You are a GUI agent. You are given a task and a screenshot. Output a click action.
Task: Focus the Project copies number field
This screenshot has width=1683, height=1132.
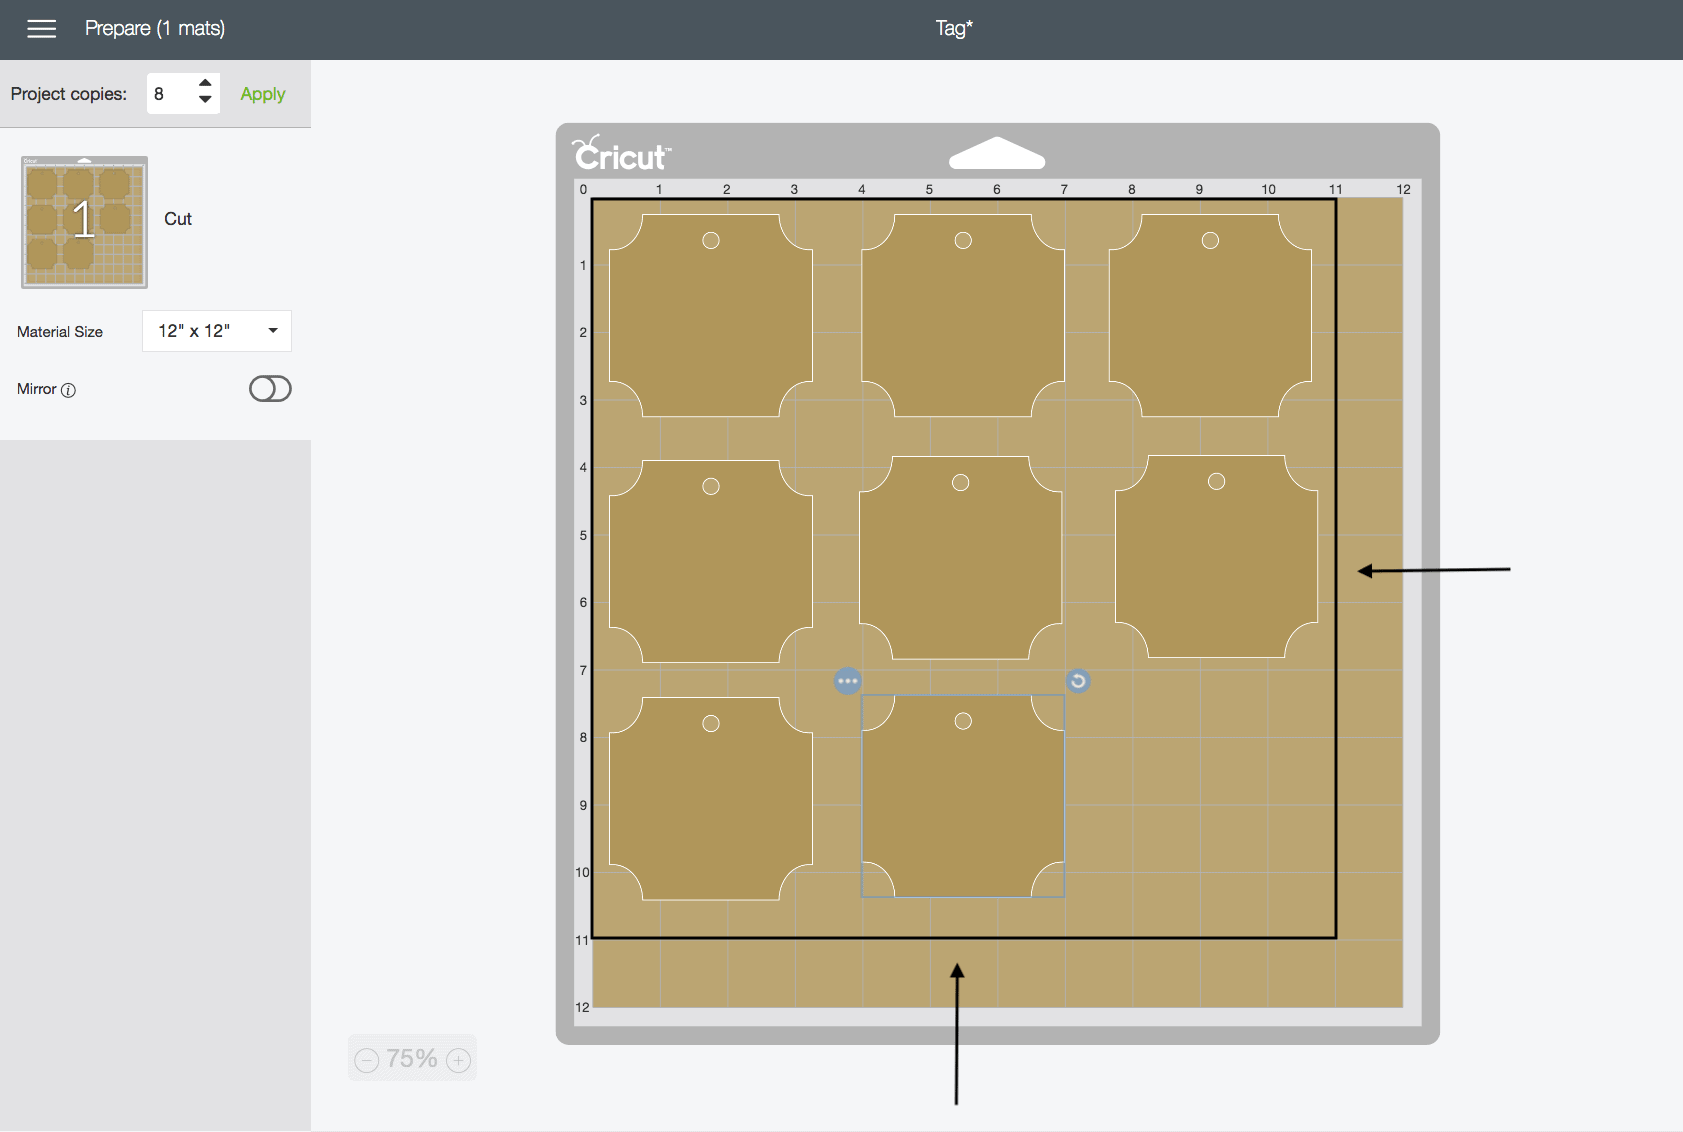click(170, 94)
